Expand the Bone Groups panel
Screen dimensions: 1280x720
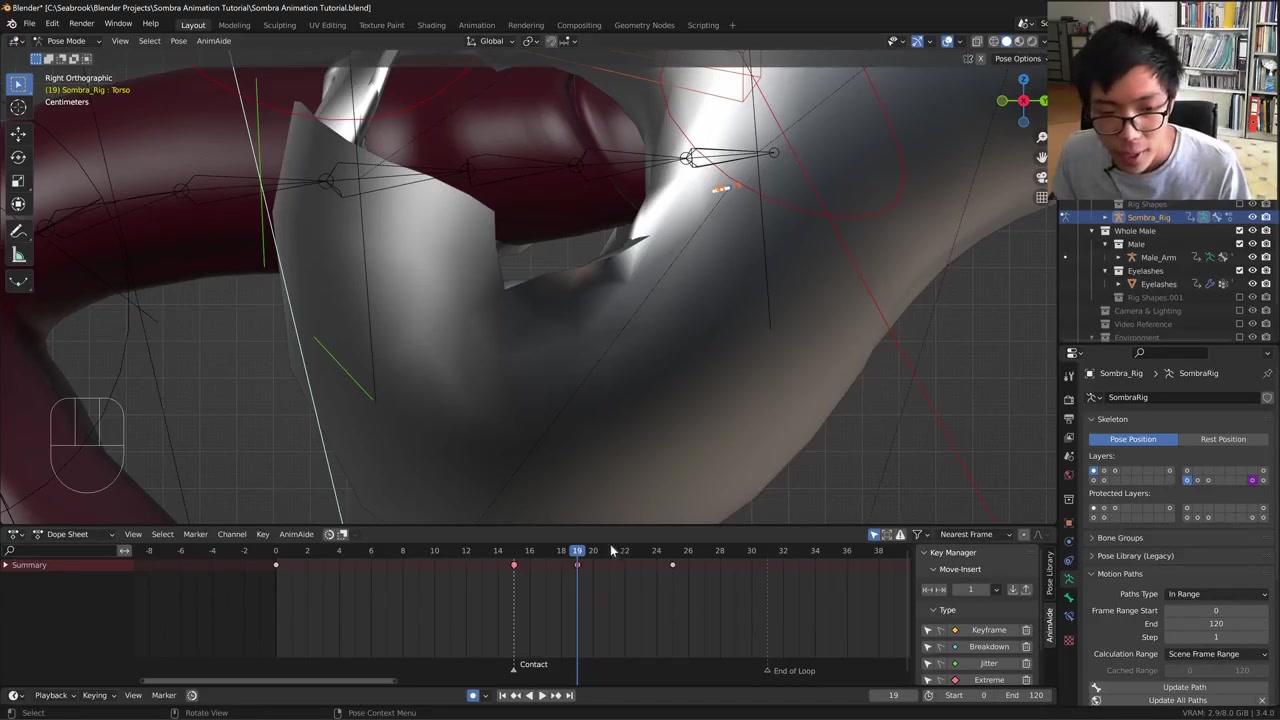[x=1120, y=538]
